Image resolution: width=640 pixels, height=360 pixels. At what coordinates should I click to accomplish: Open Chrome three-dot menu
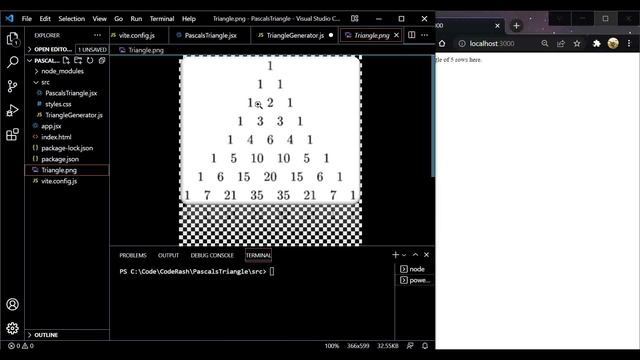click(629, 43)
